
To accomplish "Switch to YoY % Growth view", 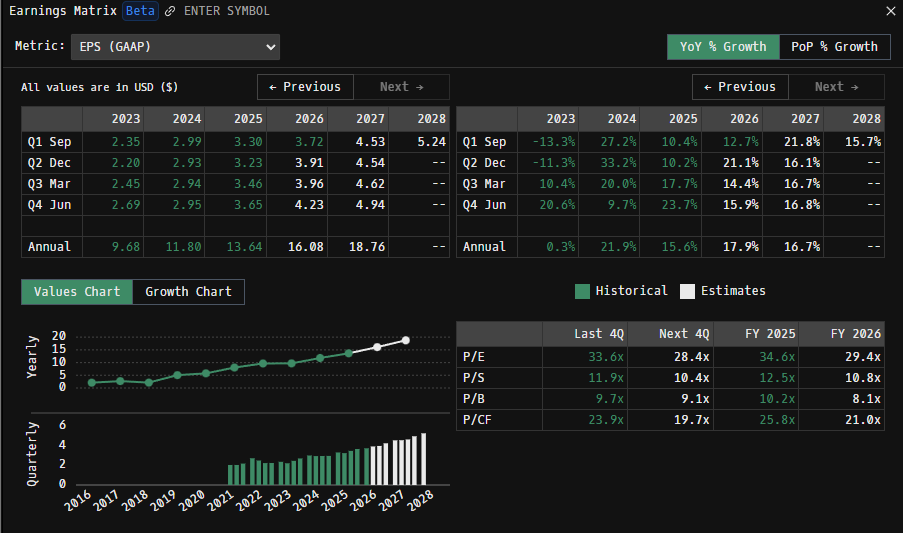I will coord(723,47).
